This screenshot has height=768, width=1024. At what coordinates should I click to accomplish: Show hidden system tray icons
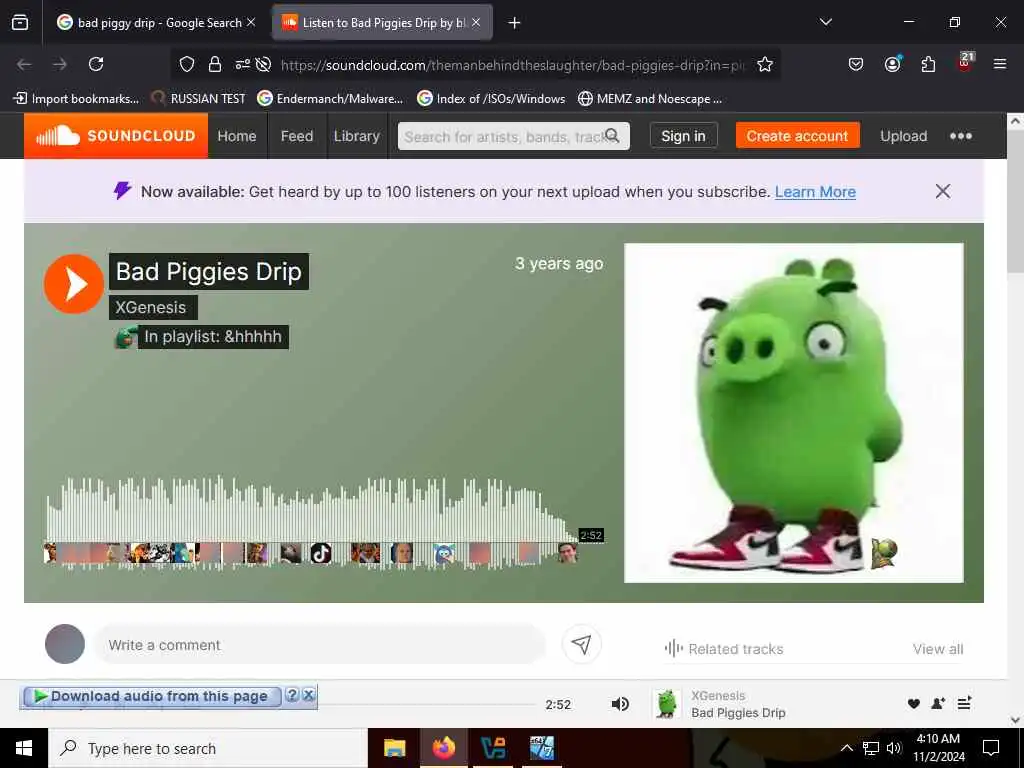click(x=846, y=748)
